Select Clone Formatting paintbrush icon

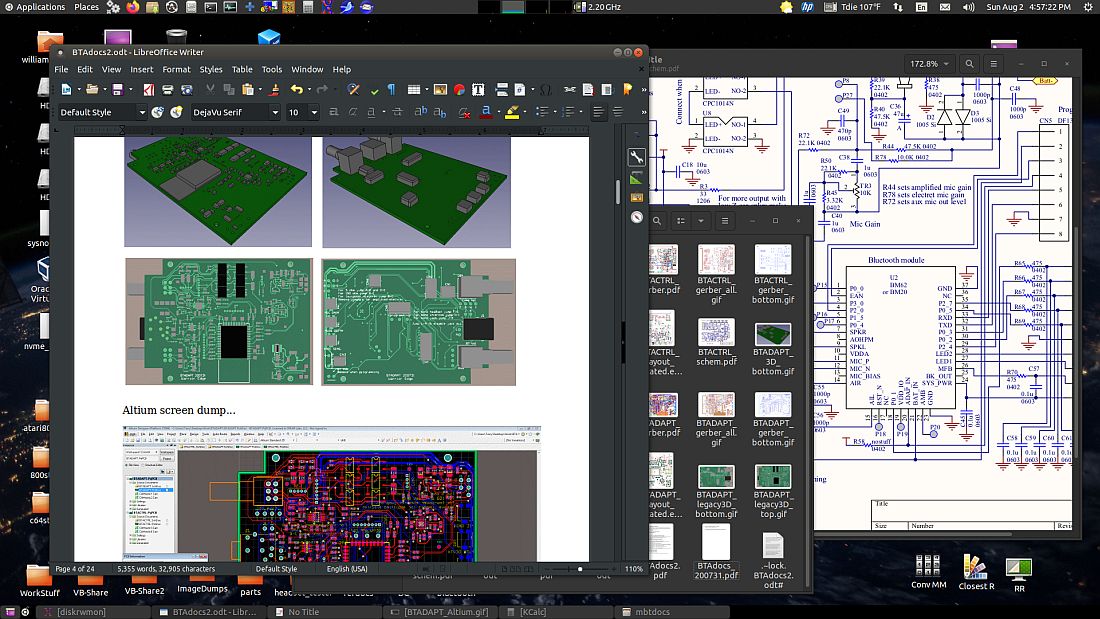click(274, 89)
